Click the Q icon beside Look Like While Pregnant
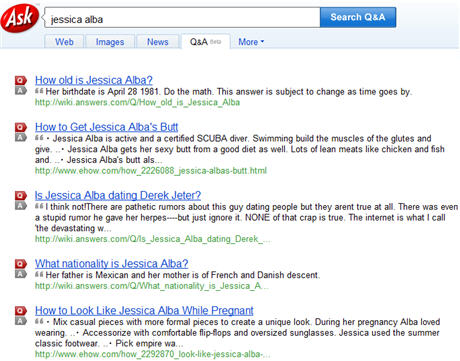This screenshot has width=460, height=361. tap(20, 311)
